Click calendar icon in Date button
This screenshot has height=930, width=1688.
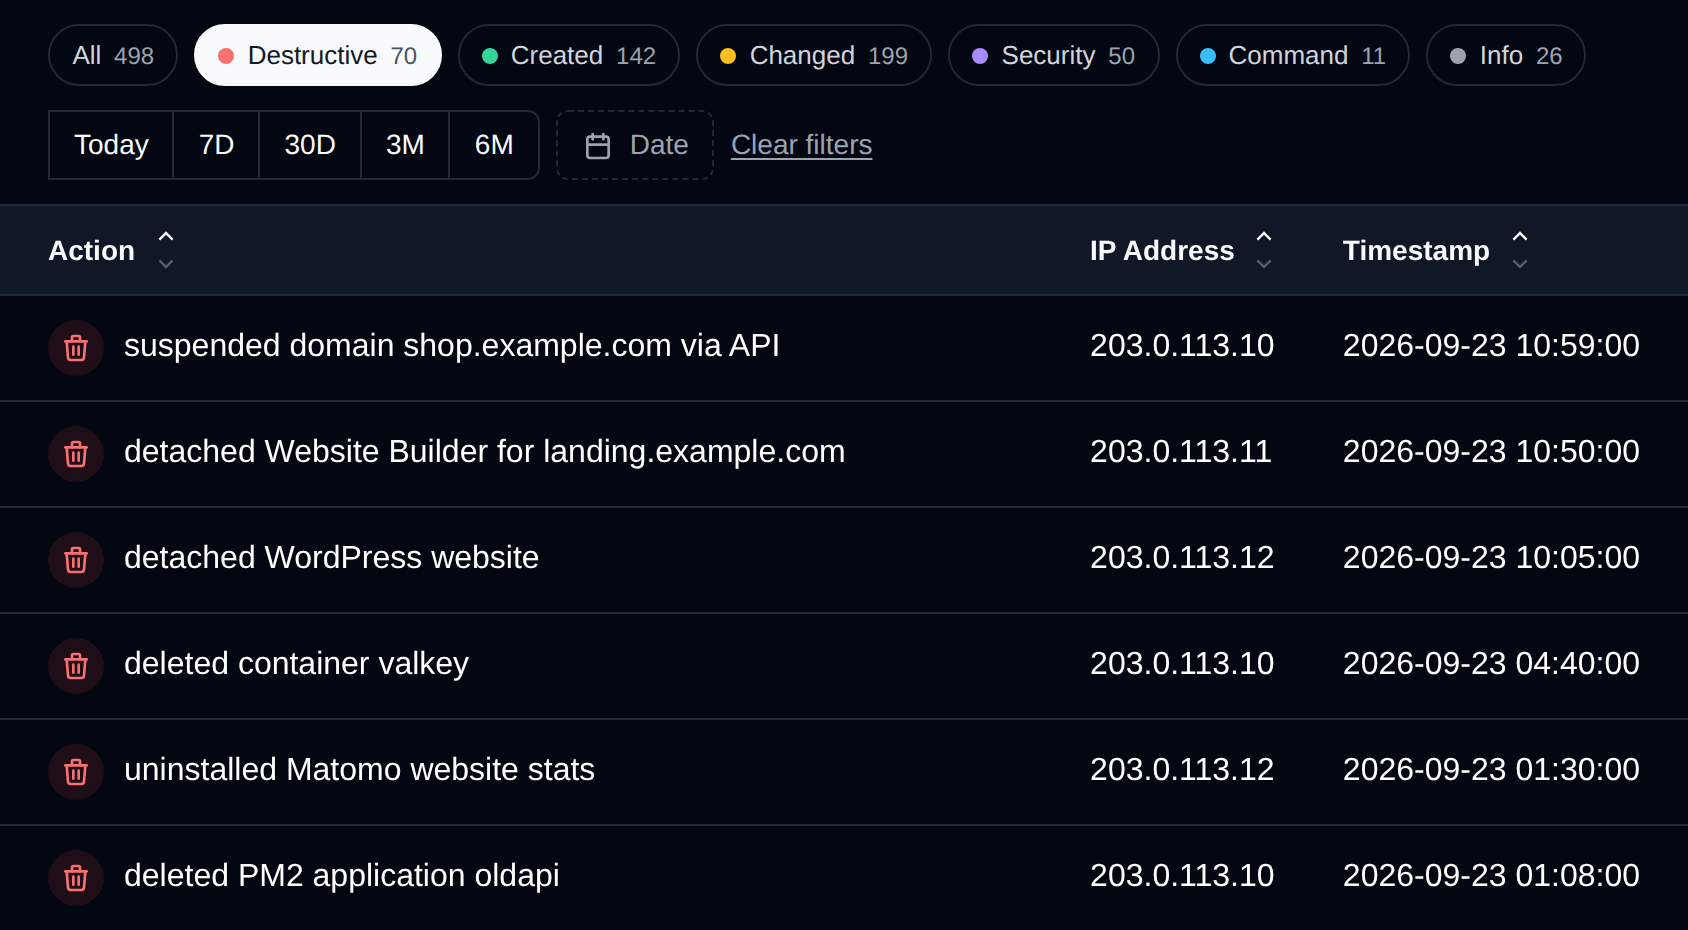598,146
